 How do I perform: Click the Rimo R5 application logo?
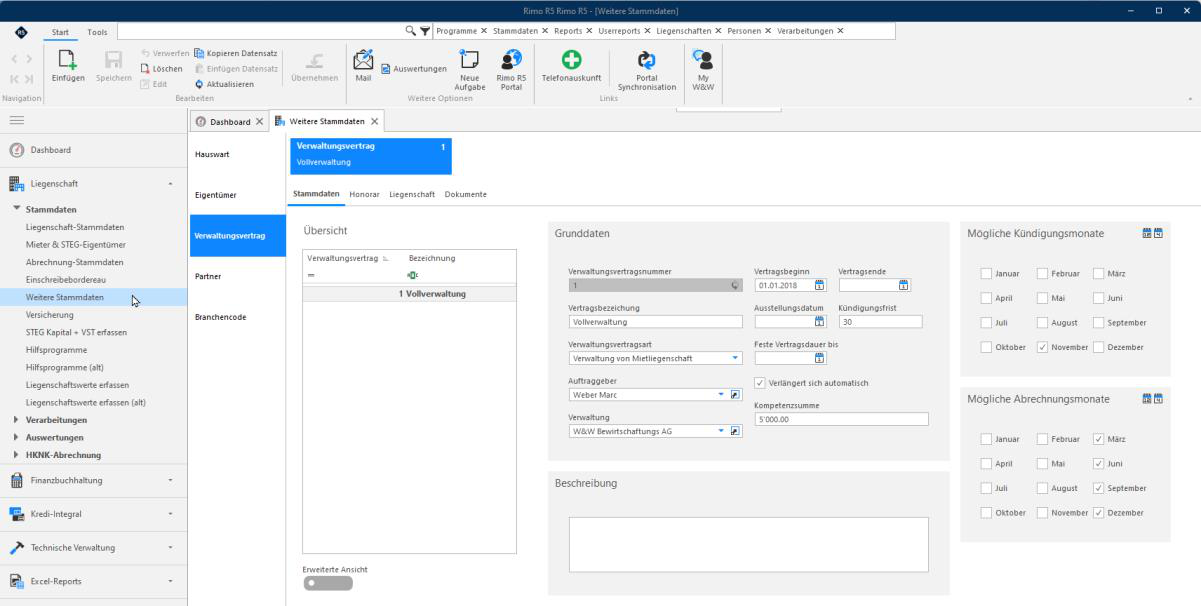tap(20, 31)
